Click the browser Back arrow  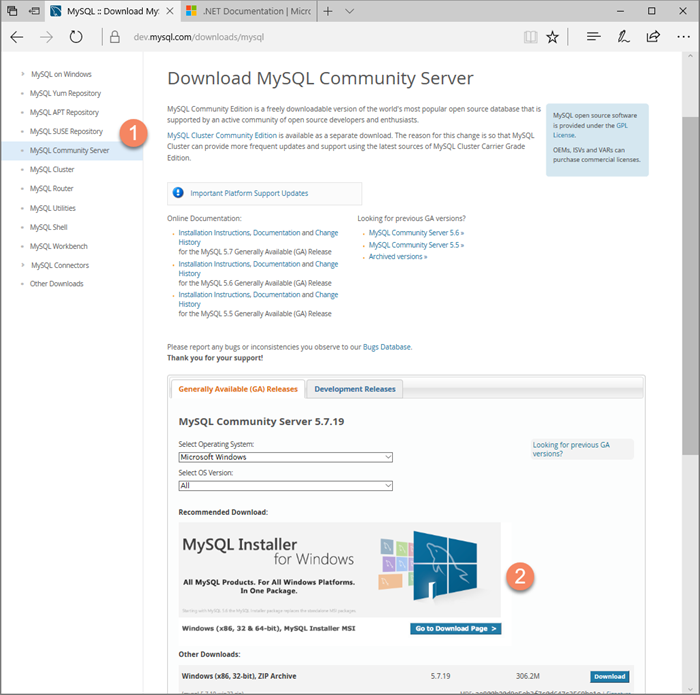coord(17,37)
